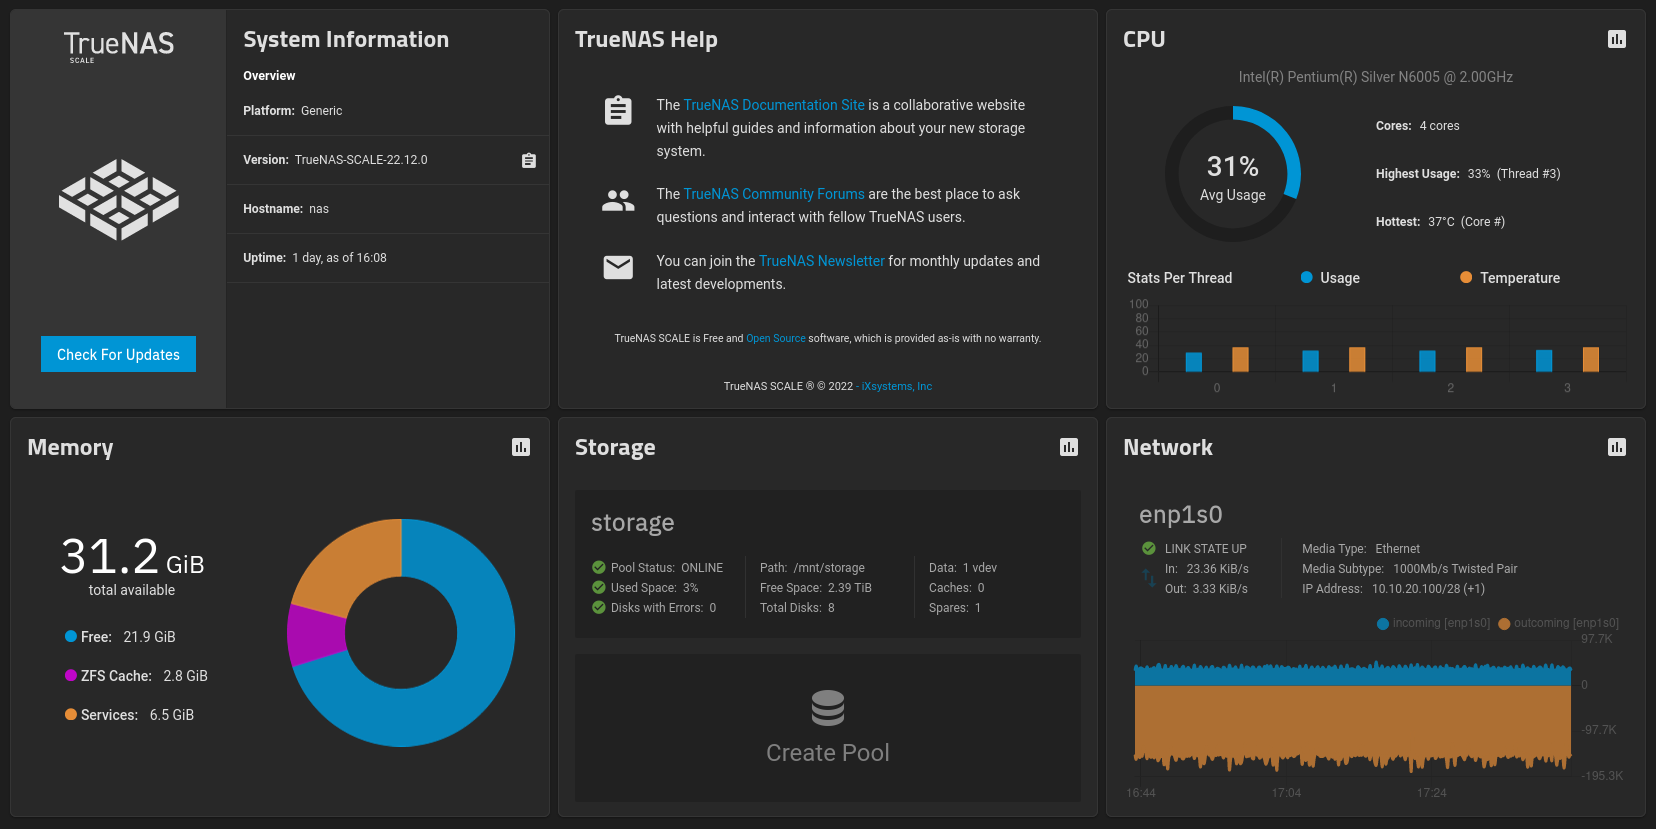Click Caches 0 text
The height and width of the screenshot is (829, 1656).
coord(957,588)
